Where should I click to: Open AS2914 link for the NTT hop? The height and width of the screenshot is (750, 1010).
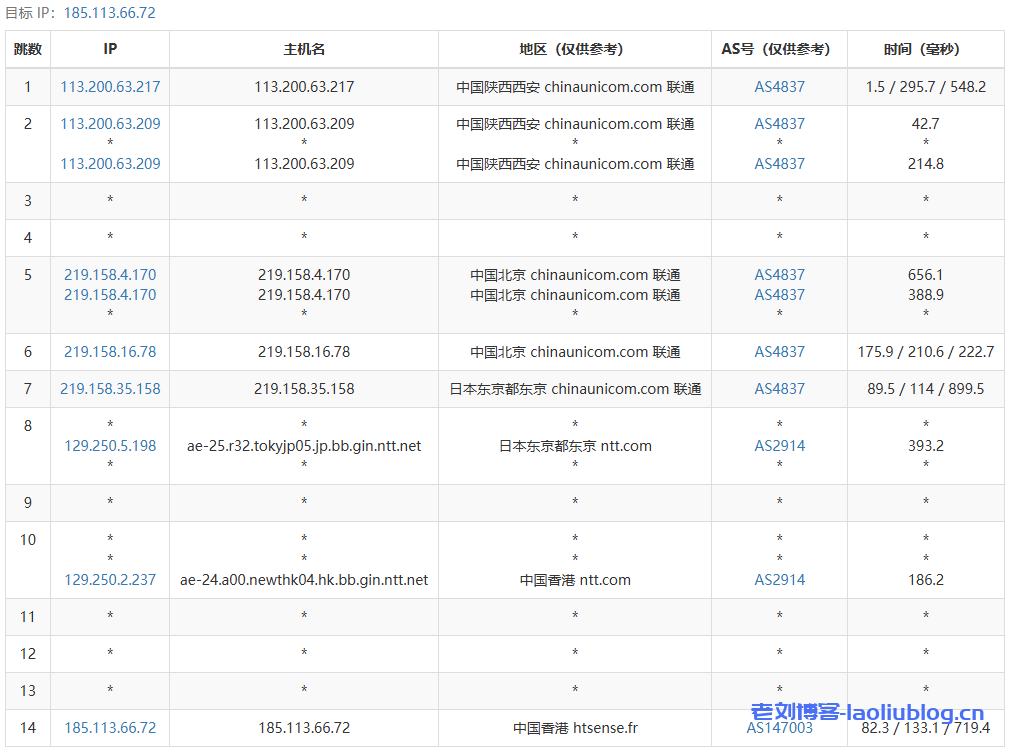coord(779,446)
